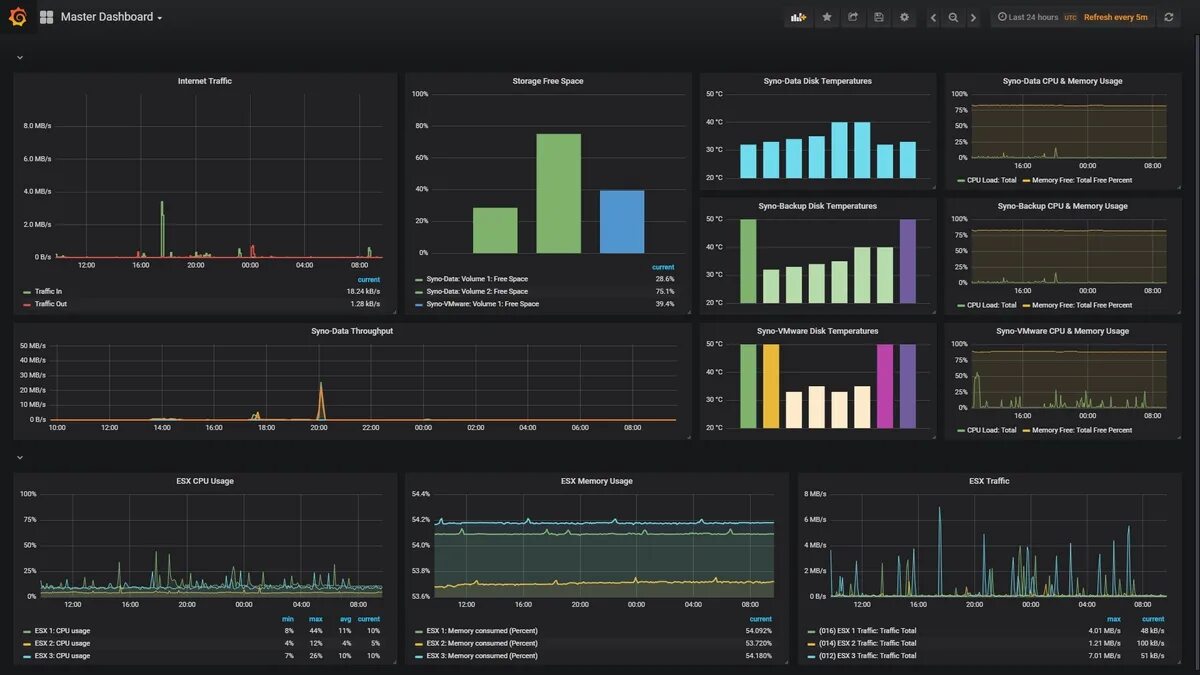Open Syno-Data CPU & Memory Usage panel menu
Viewport: 1200px width, 675px height.
1062,81
